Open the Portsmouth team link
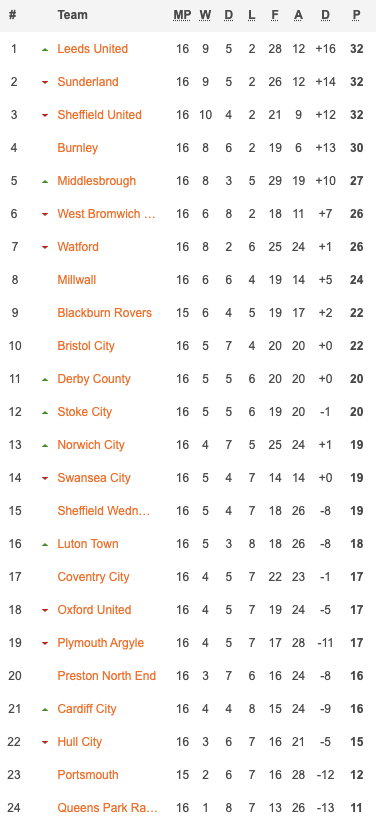The height and width of the screenshot is (824, 376). click(x=88, y=775)
